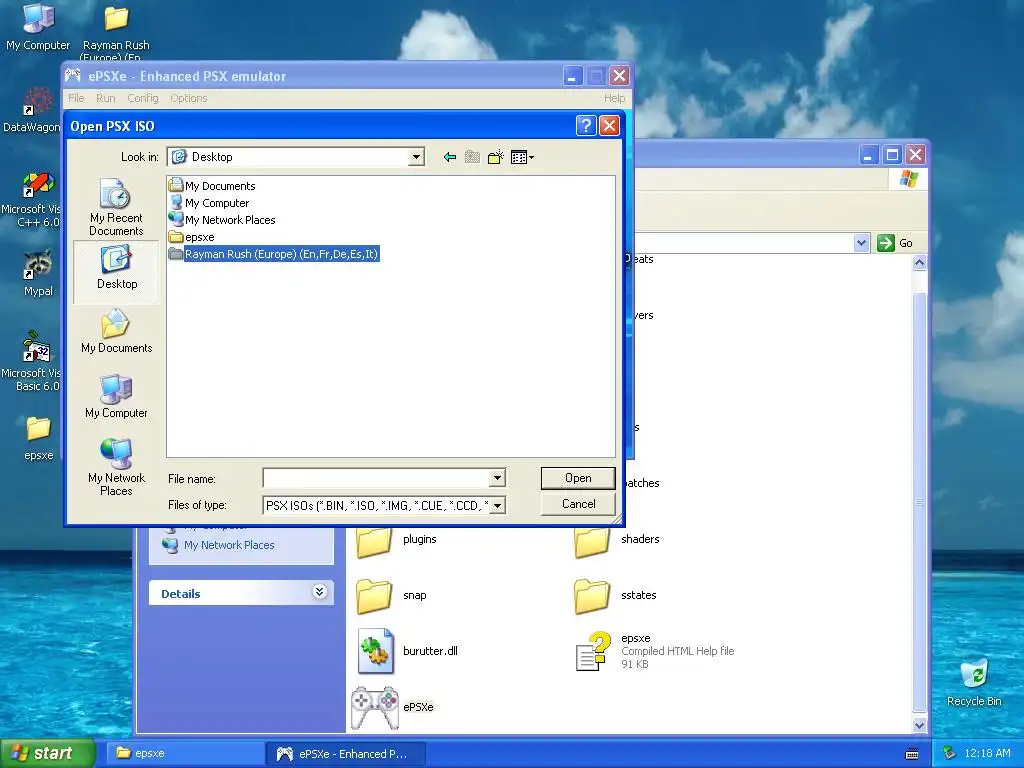Select My Network Places in file list
Screen dimensions: 1024x768
click(222, 219)
